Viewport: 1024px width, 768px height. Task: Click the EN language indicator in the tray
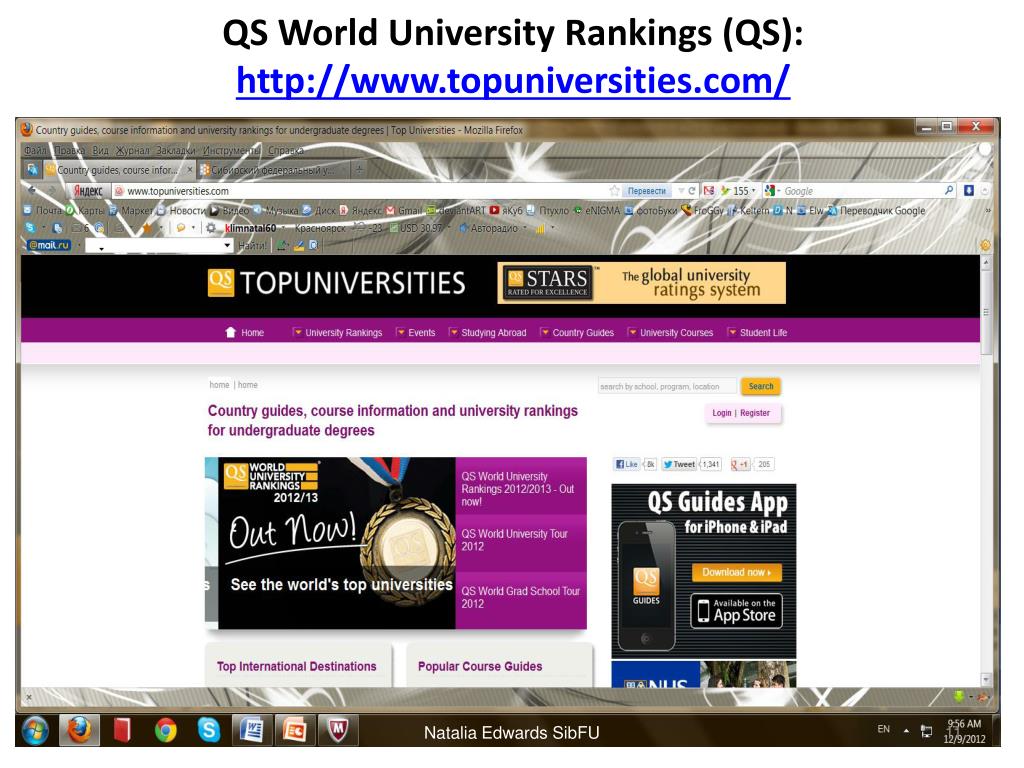883,729
